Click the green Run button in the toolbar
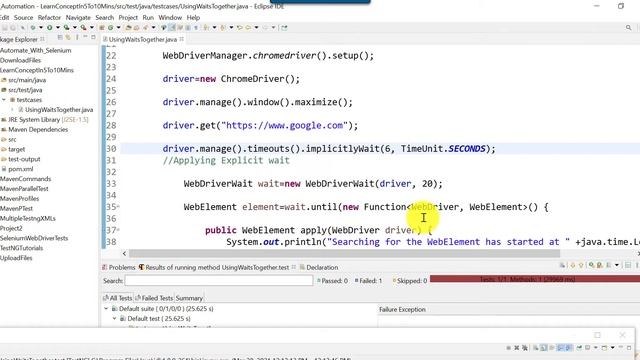This screenshot has width=640, height=360. 49,27
